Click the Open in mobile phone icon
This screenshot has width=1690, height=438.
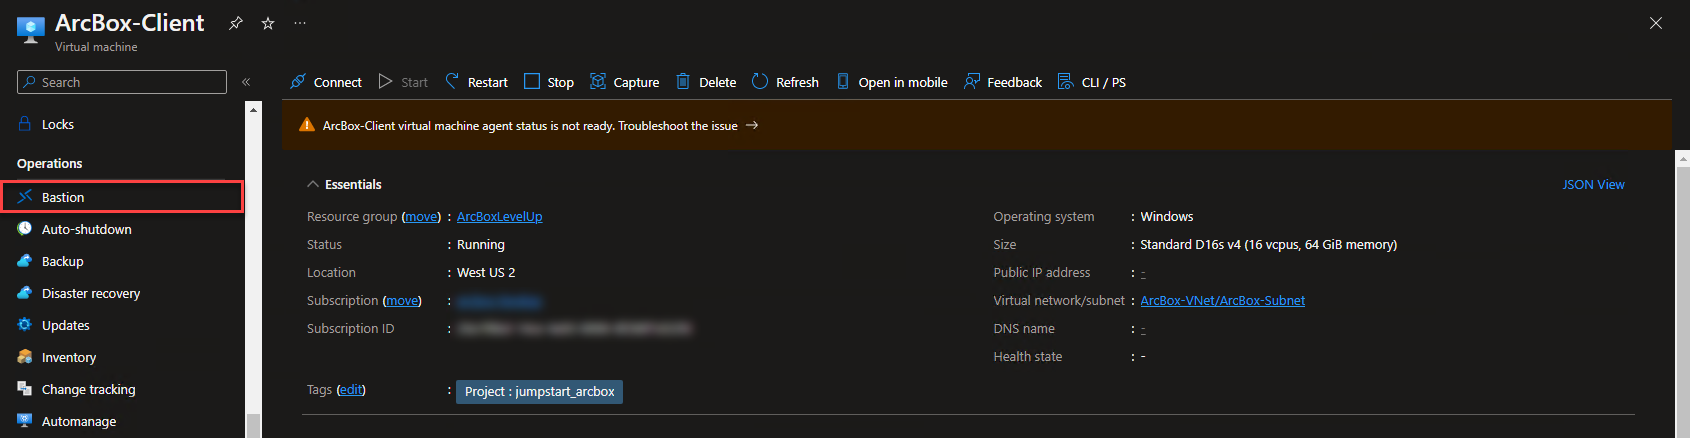(843, 81)
